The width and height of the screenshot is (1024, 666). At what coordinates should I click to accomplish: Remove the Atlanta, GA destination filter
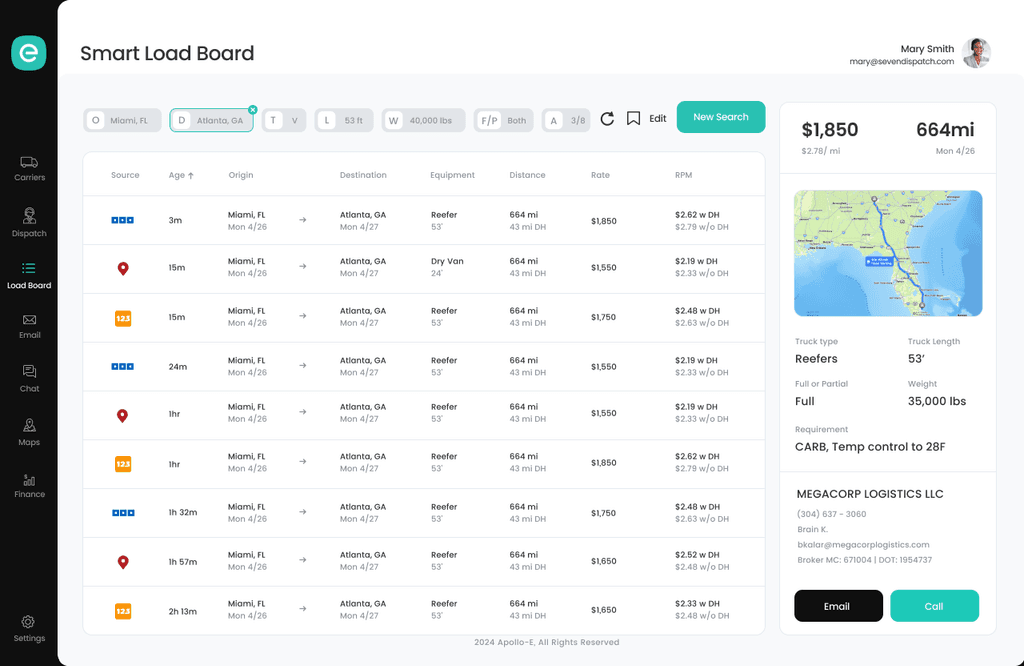click(x=253, y=108)
